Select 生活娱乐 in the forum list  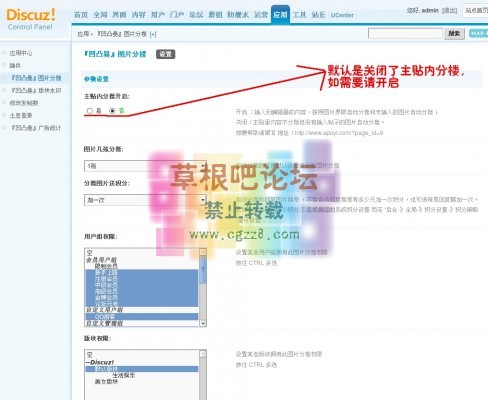coord(142,375)
